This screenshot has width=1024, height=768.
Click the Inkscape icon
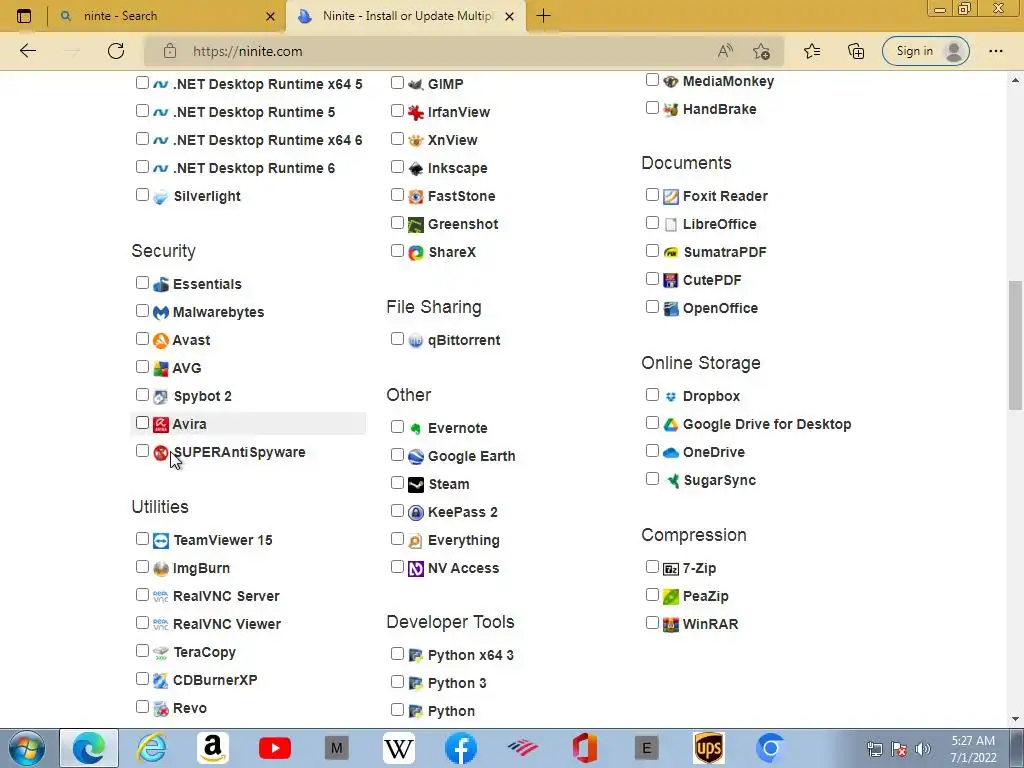click(415, 168)
